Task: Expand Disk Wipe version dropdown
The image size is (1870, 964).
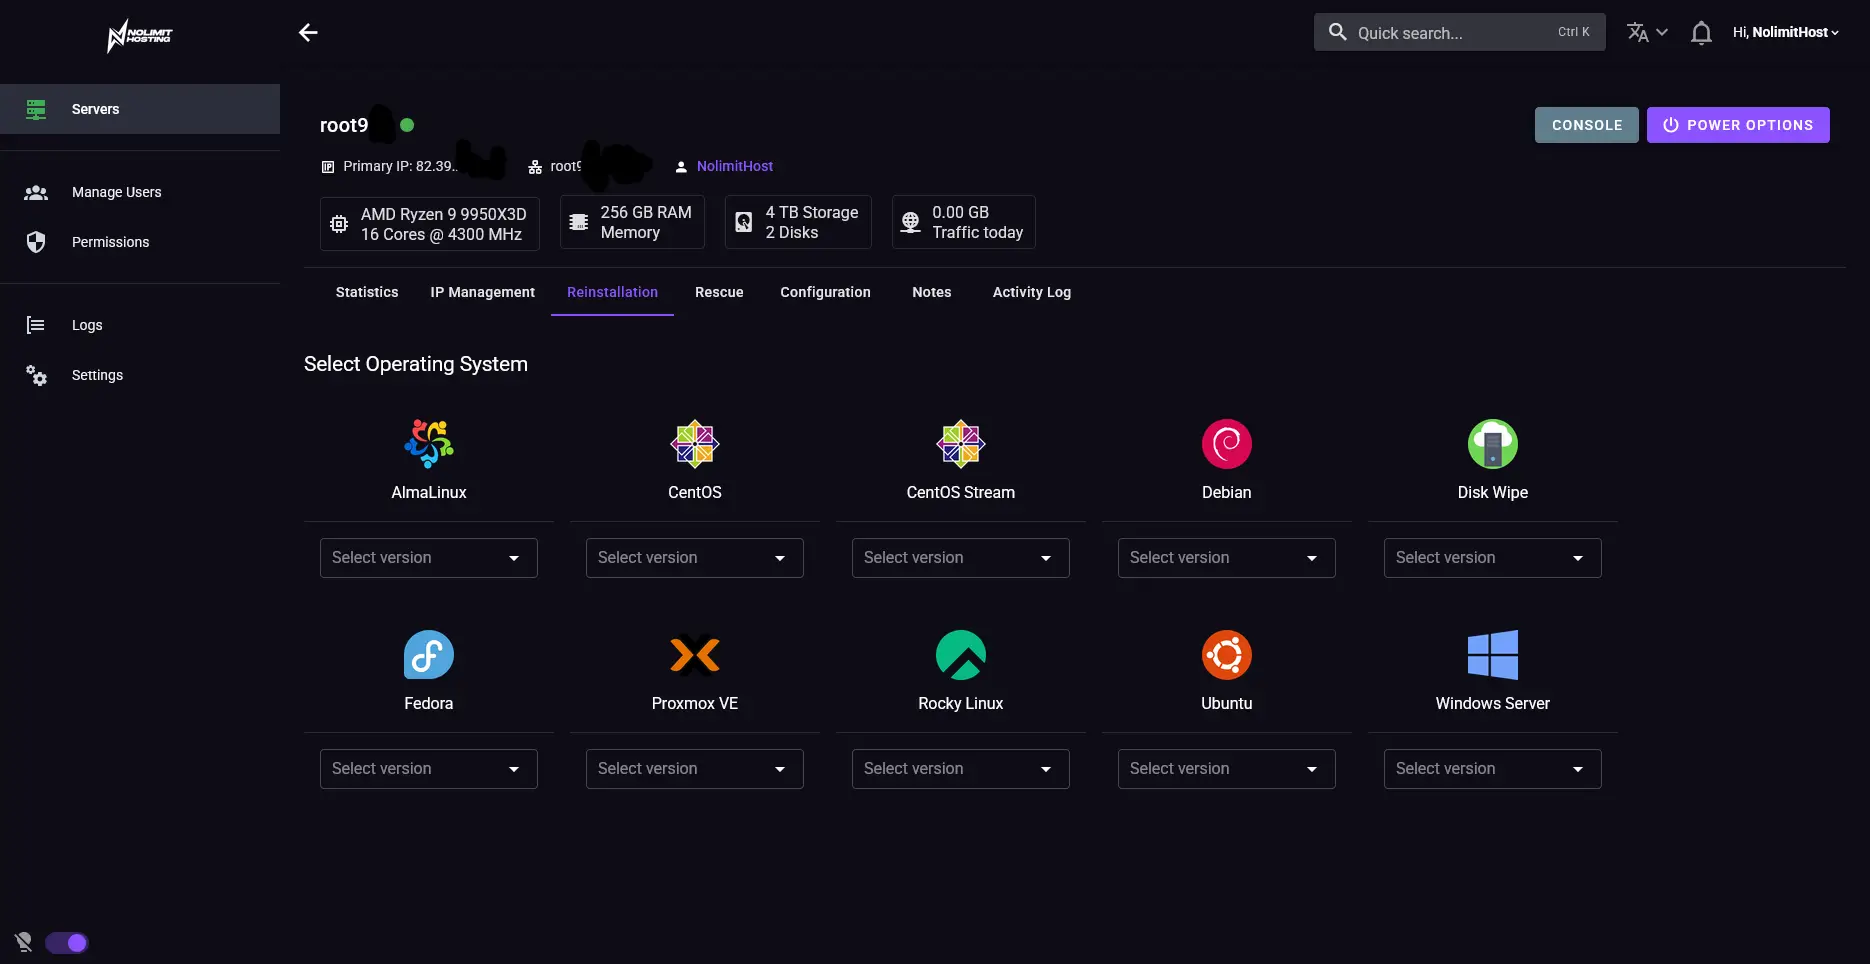Action: click(x=1493, y=558)
